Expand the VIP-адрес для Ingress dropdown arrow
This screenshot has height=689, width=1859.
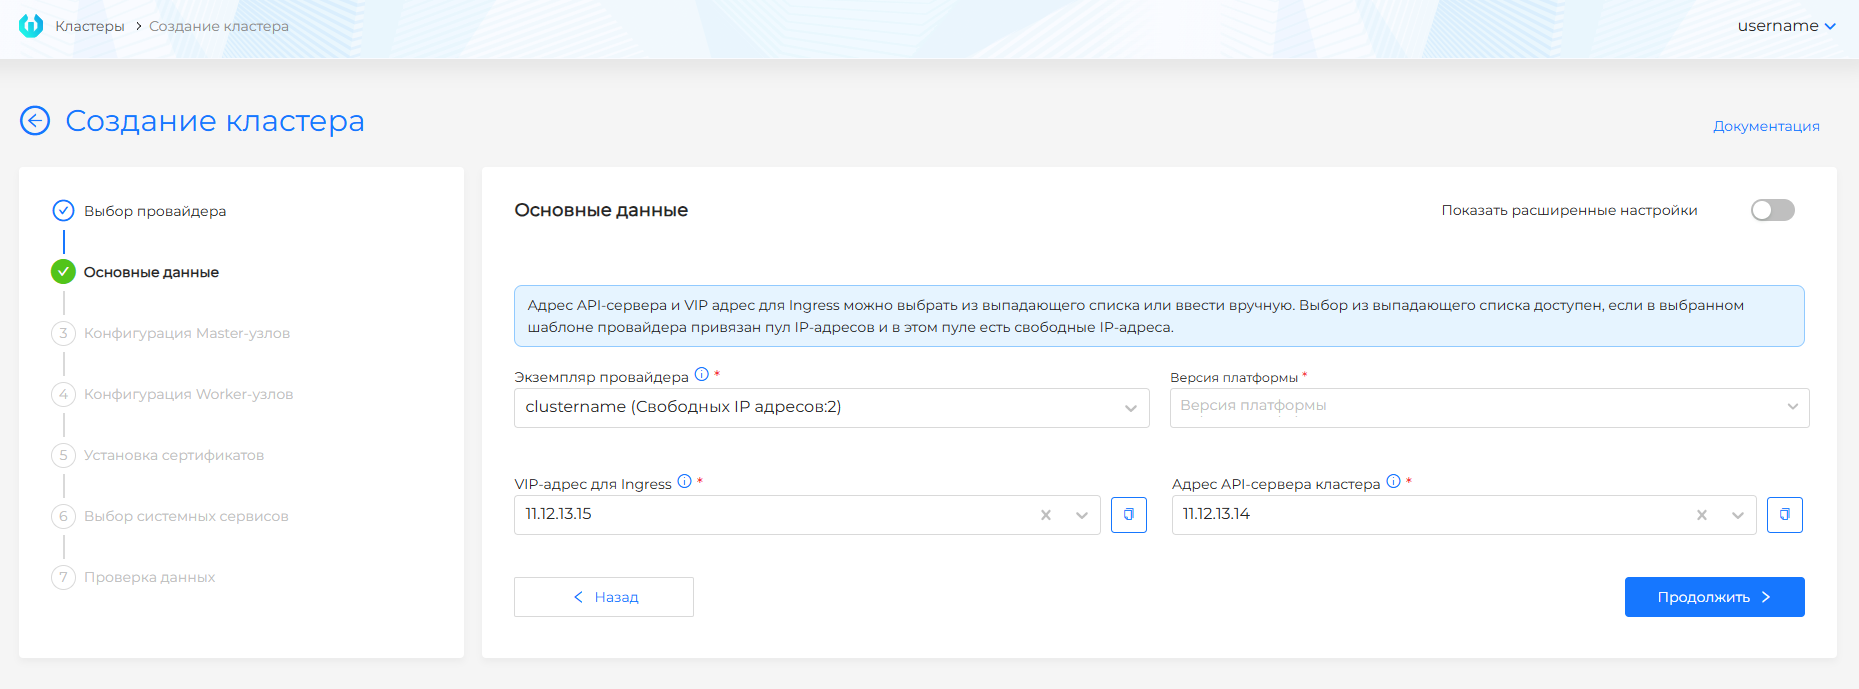pos(1082,515)
